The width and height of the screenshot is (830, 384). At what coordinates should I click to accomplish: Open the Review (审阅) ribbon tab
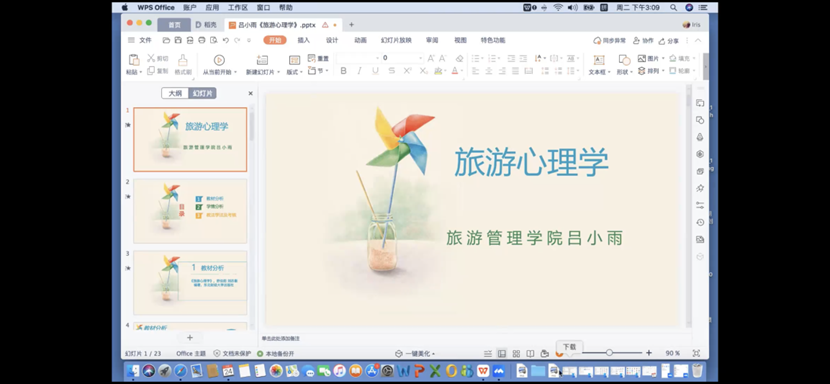click(432, 40)
